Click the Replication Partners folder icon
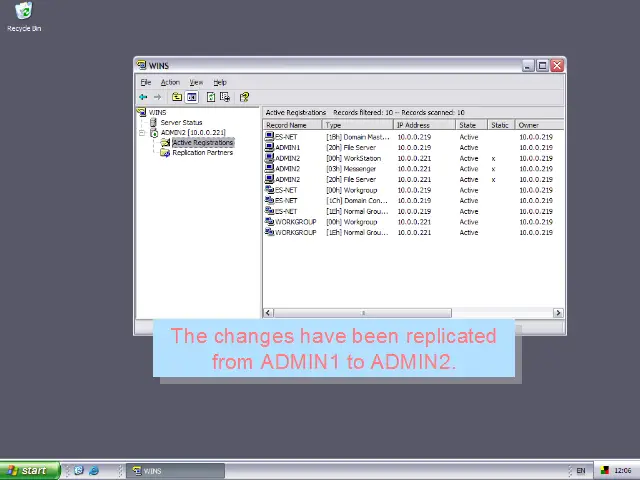The width and height of the screenshot is (640, 480). (x=165, y=153)
